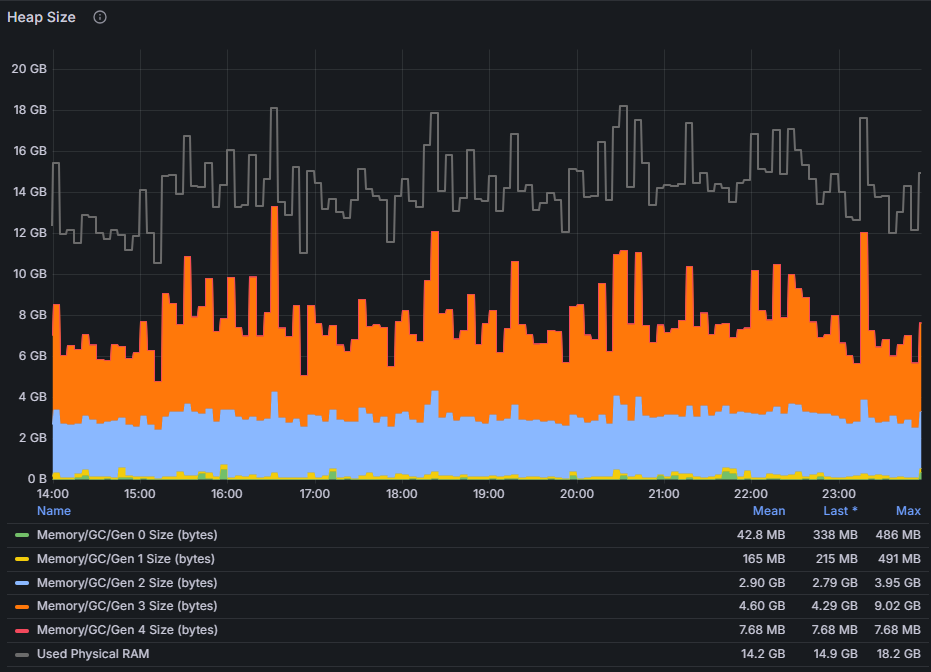Click the 23:00 label on the time axis

tap(838, 494)
